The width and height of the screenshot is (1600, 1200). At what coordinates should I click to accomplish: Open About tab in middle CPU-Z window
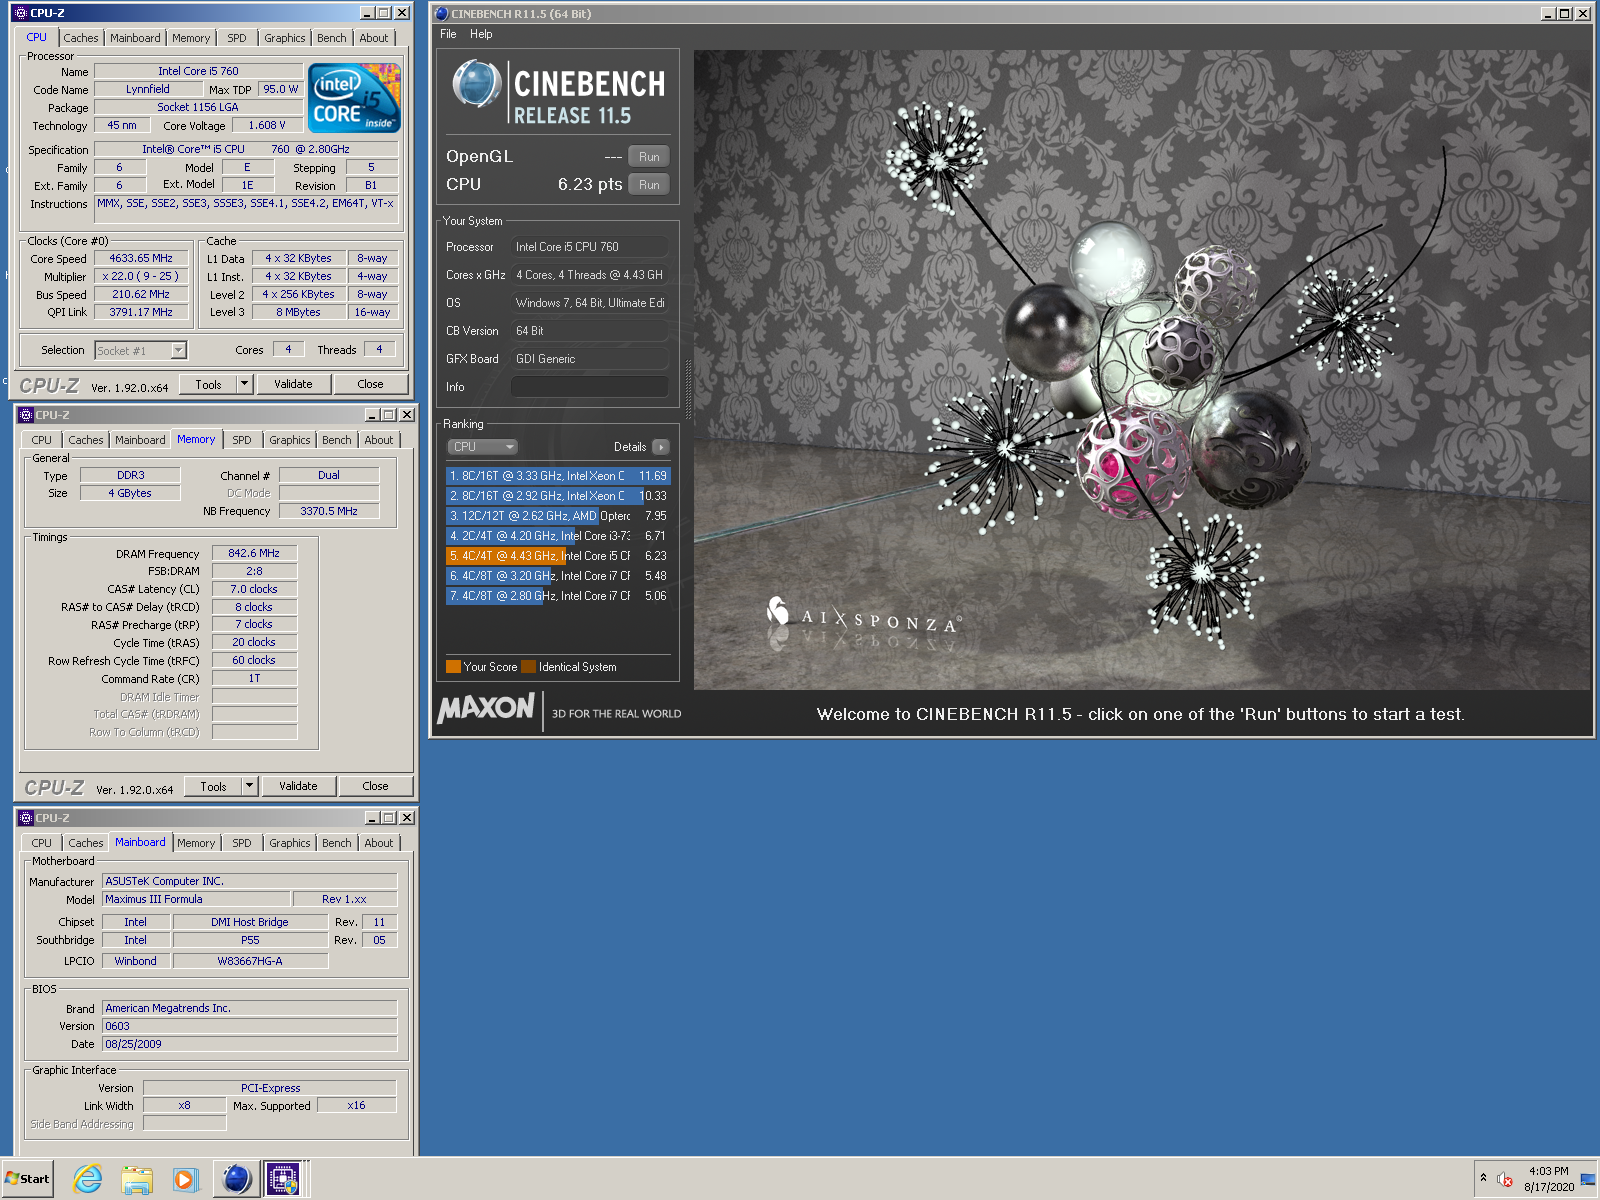(379, 440)
